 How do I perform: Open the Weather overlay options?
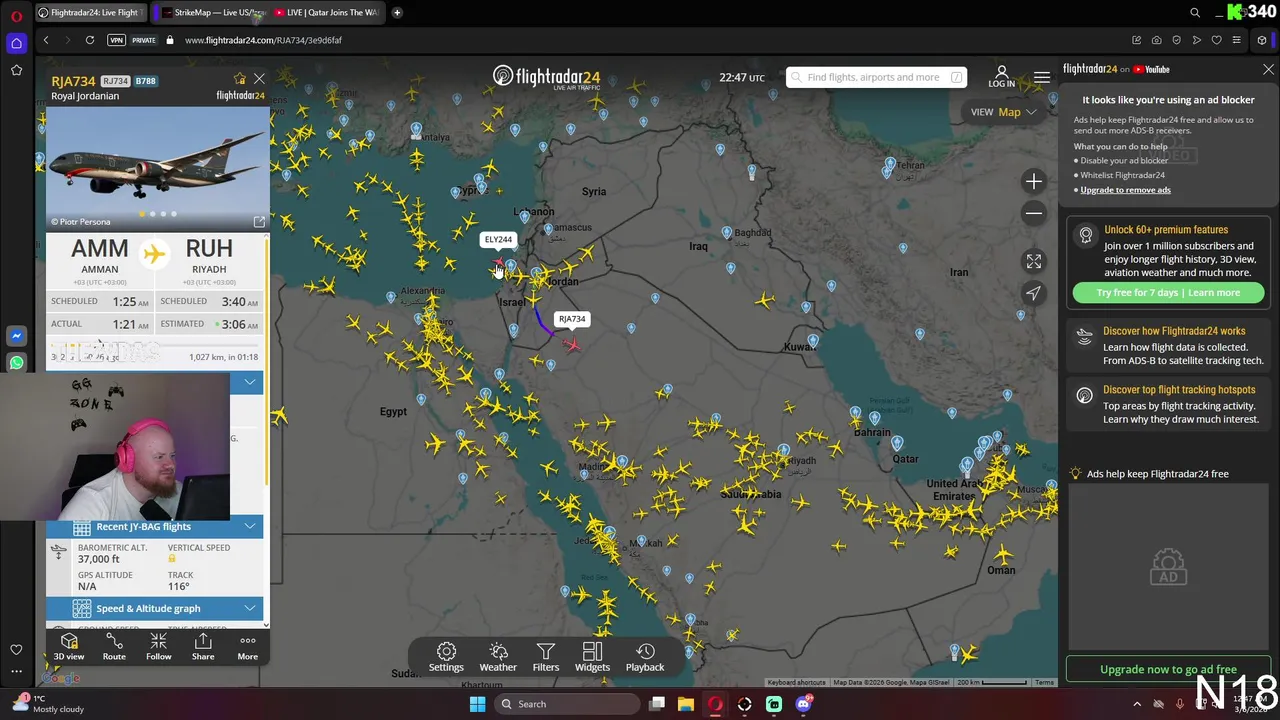(498, 657)
